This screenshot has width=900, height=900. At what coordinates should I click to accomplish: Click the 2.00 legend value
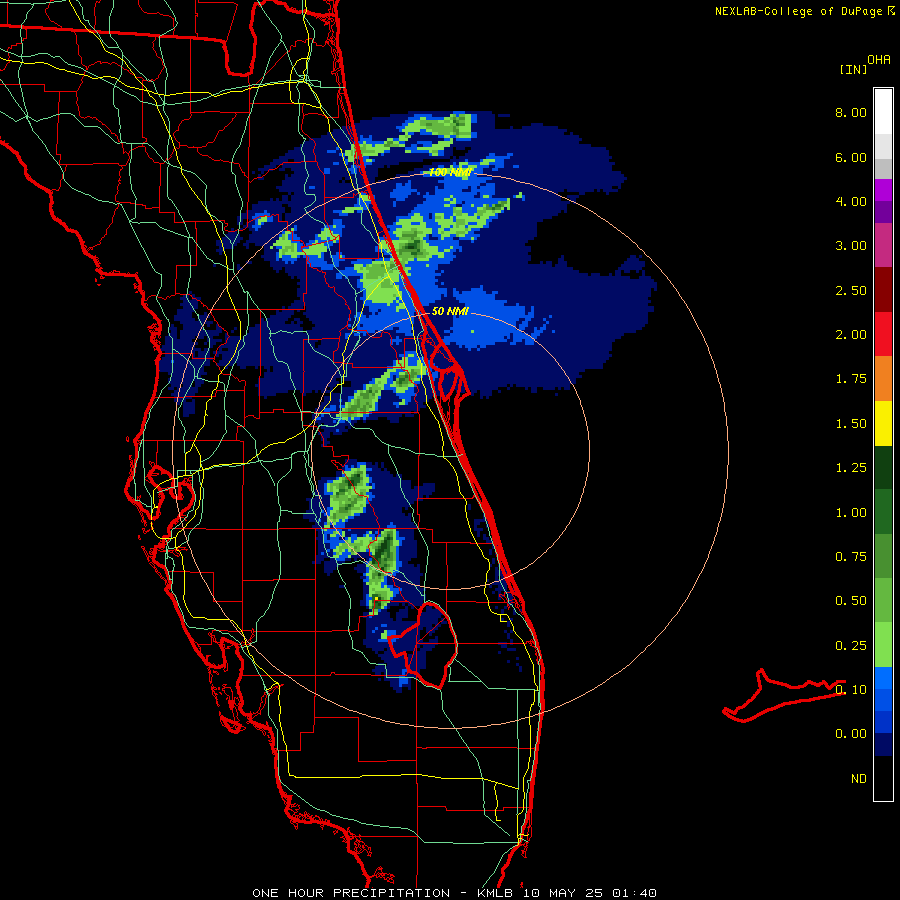coord(851,335)
